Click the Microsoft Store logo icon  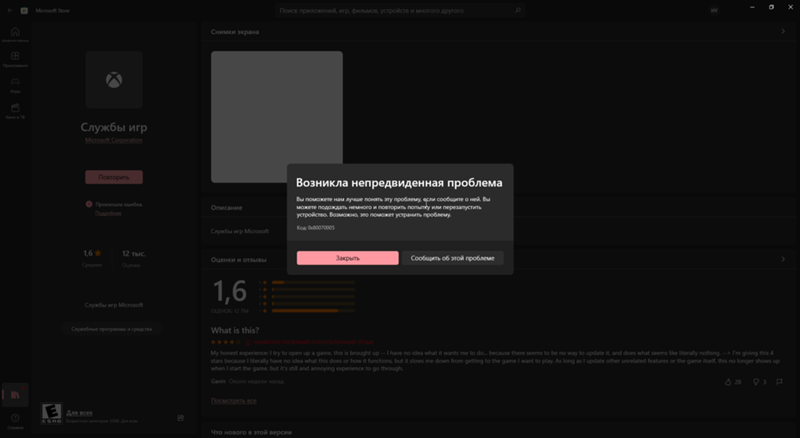pos(24,10)
